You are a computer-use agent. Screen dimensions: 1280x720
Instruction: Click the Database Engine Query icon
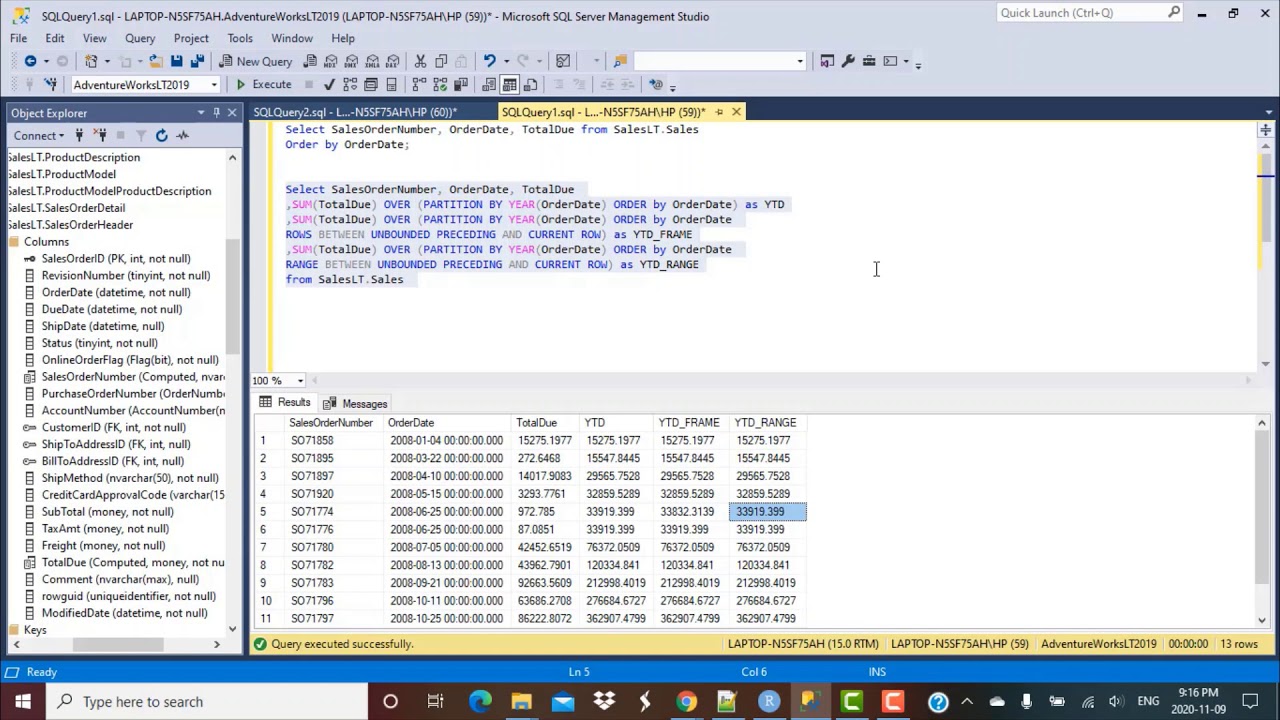[x=310, y=61]
